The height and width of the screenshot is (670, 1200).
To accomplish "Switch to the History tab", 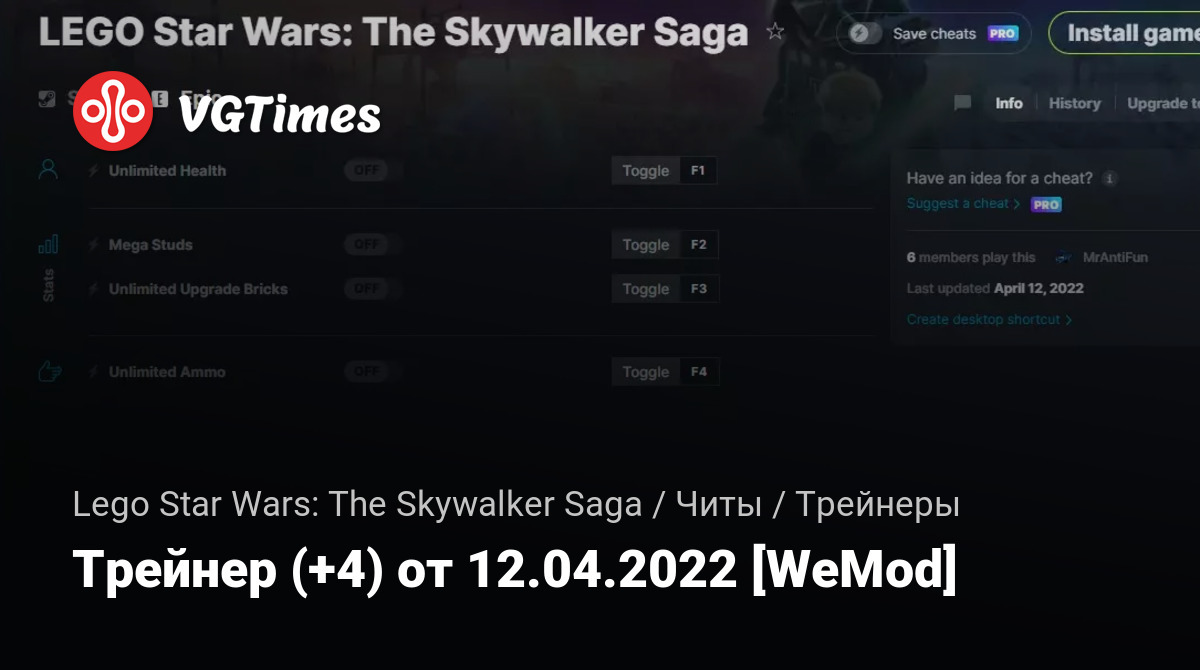I will click(1075, 103).
